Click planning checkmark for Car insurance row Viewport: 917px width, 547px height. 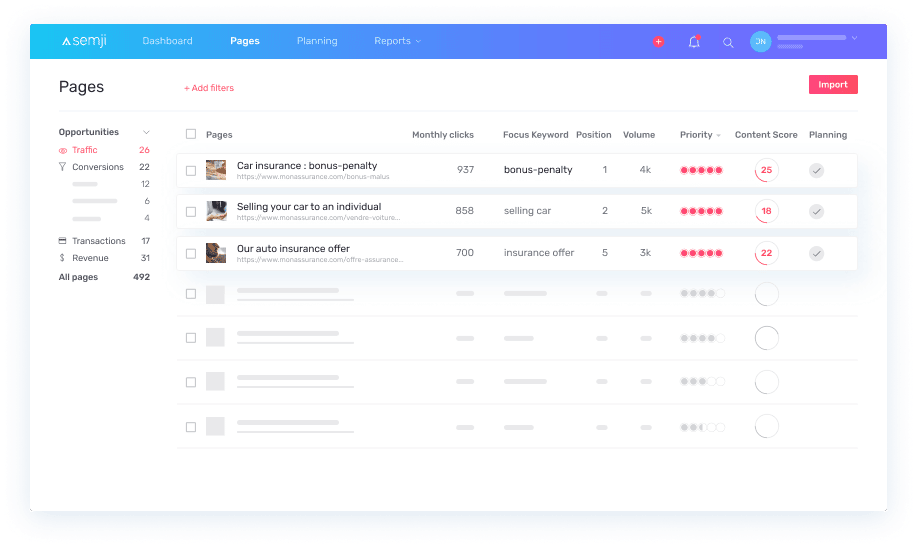pos(816,170)
